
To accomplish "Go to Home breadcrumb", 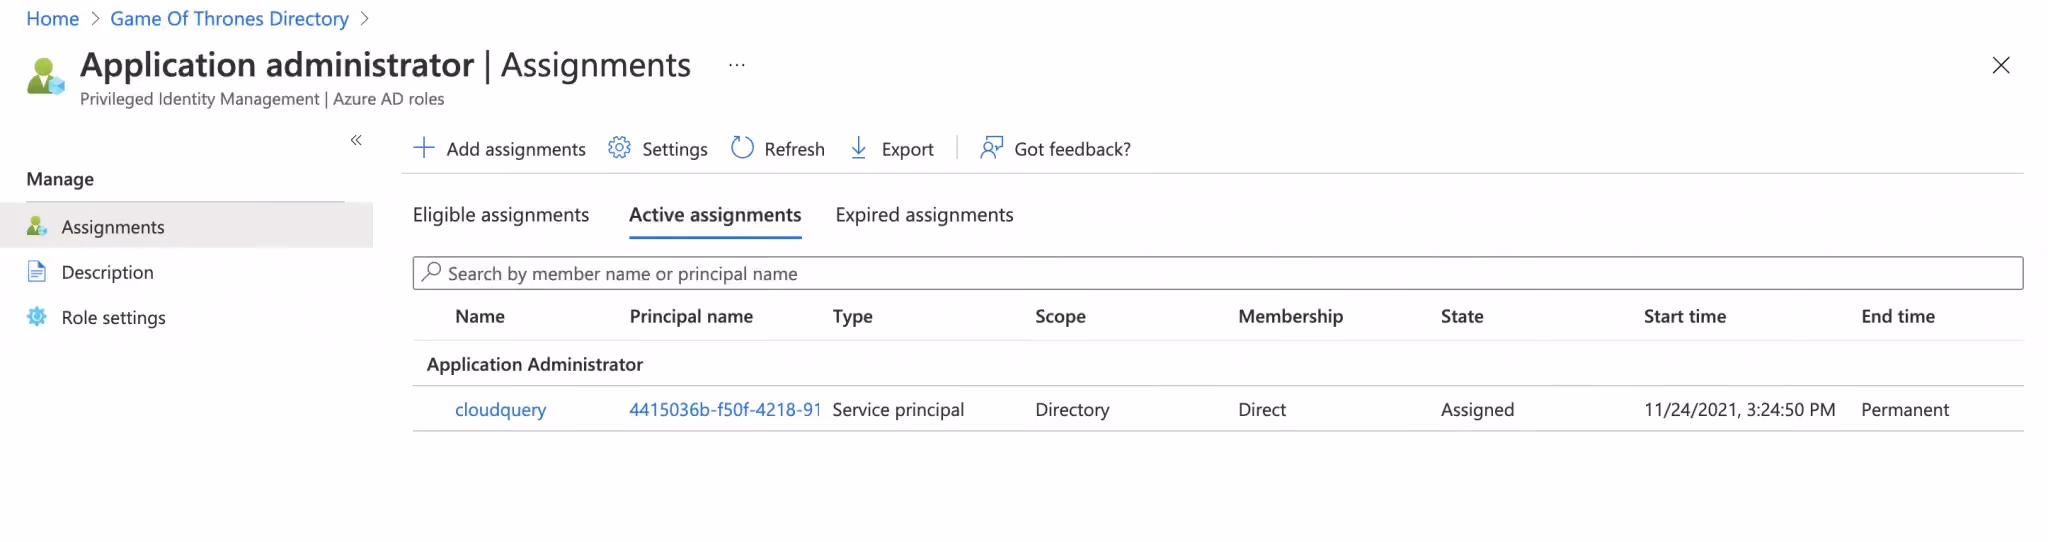I will pyautogui.click(x=52, y=18).
